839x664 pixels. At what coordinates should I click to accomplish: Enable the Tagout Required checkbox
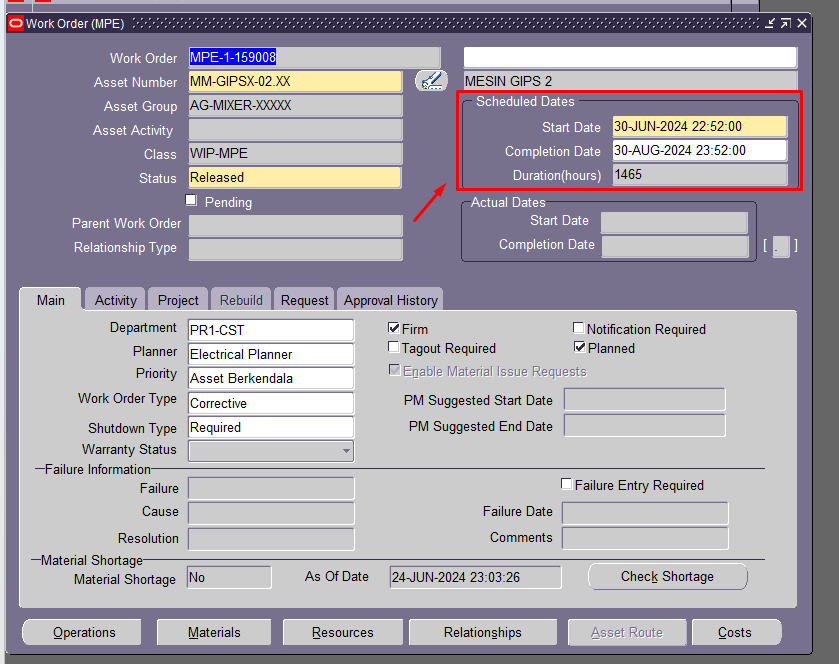[393, 347]
